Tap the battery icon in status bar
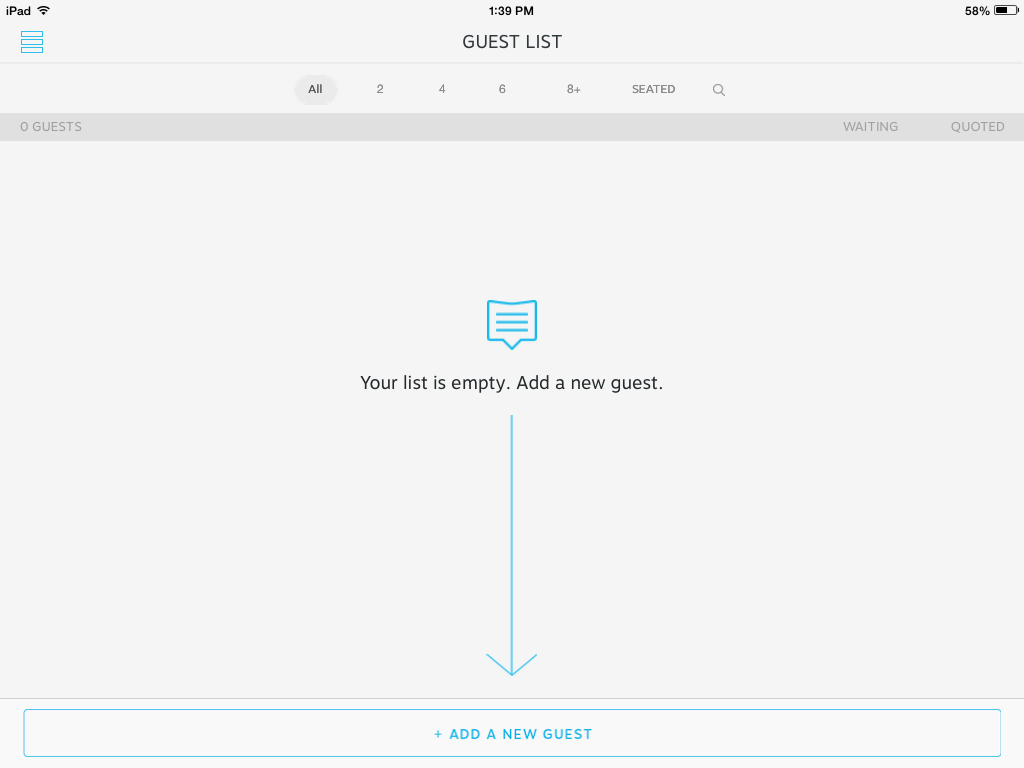Viewport: 1024px width, 768px height. [1006, 11]
